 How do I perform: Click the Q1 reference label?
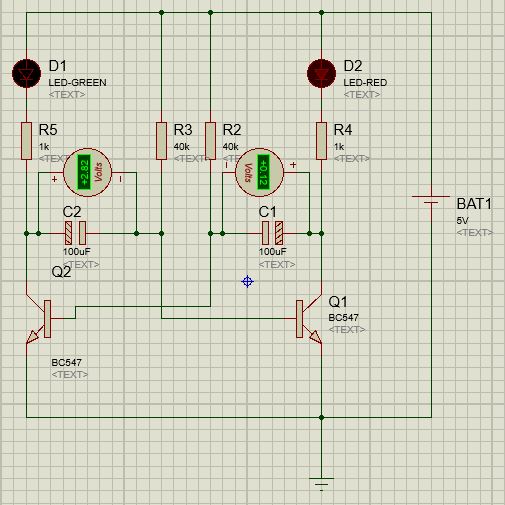338,302
